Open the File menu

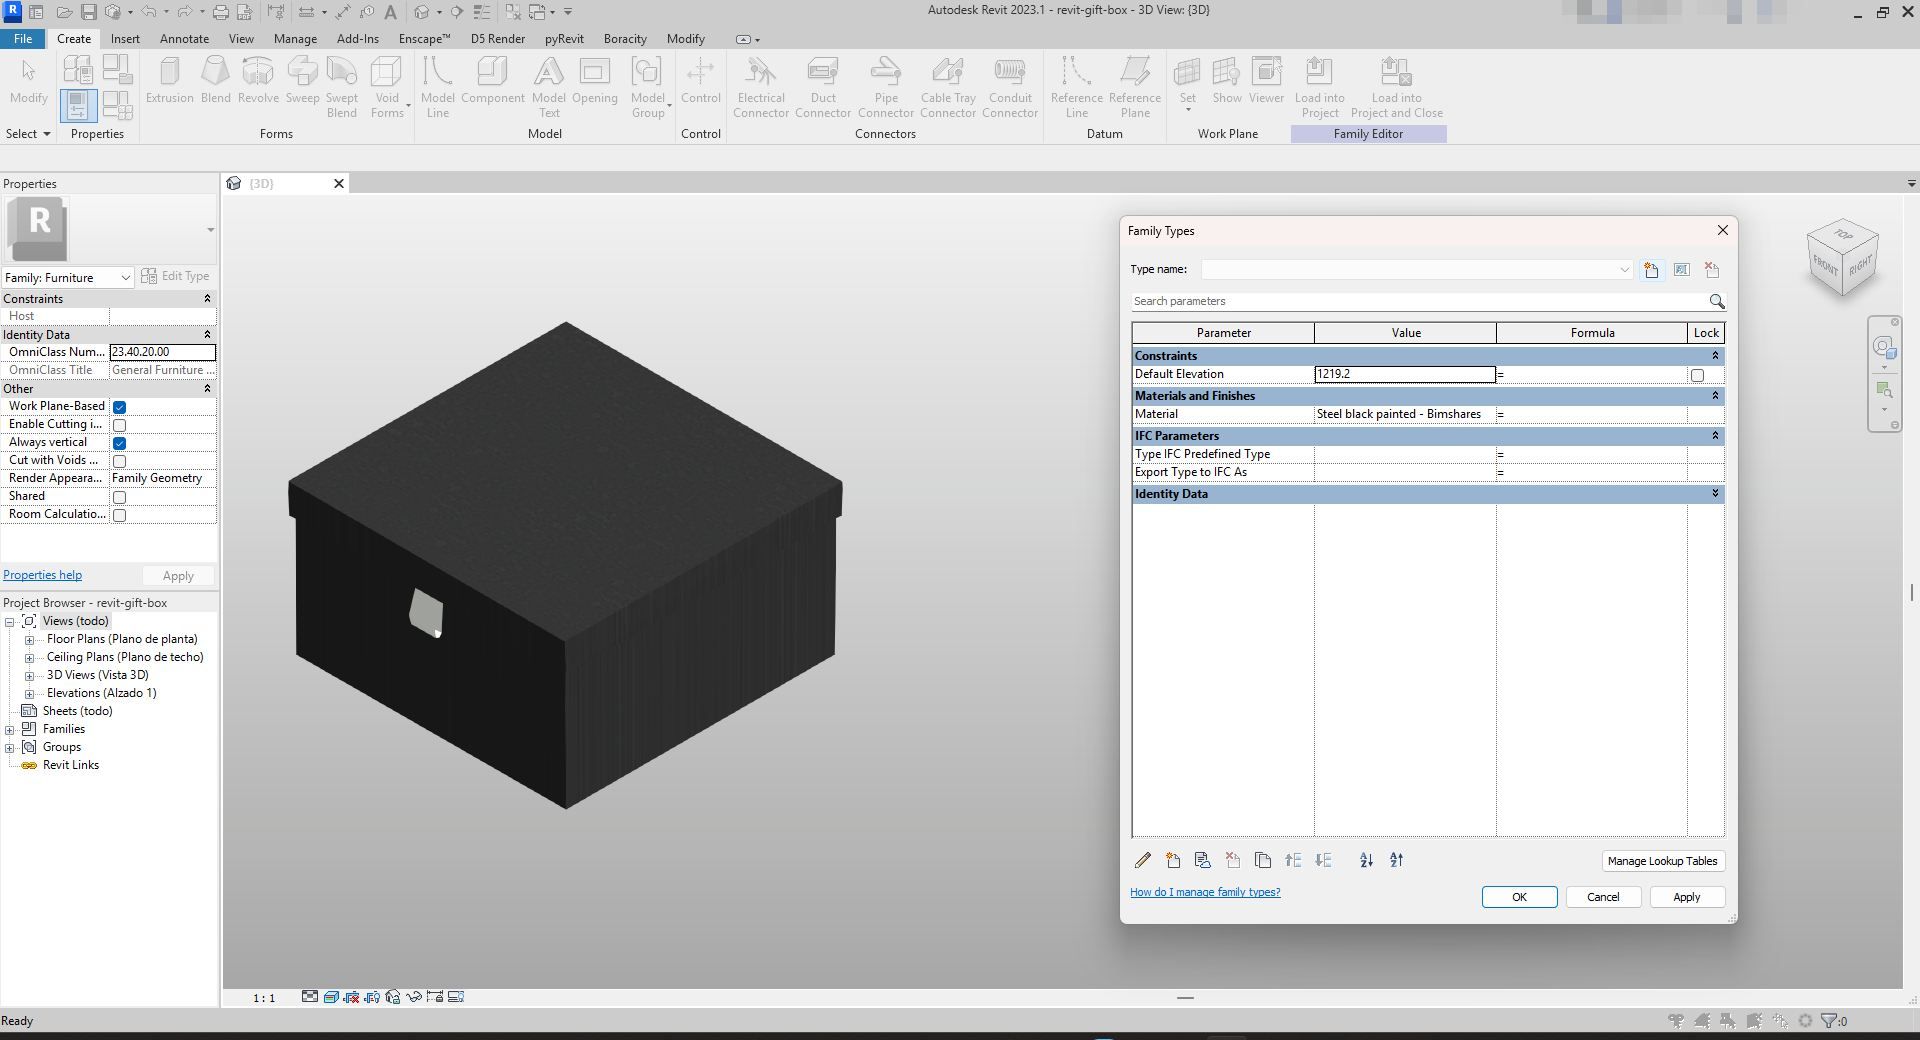[23, 39]
